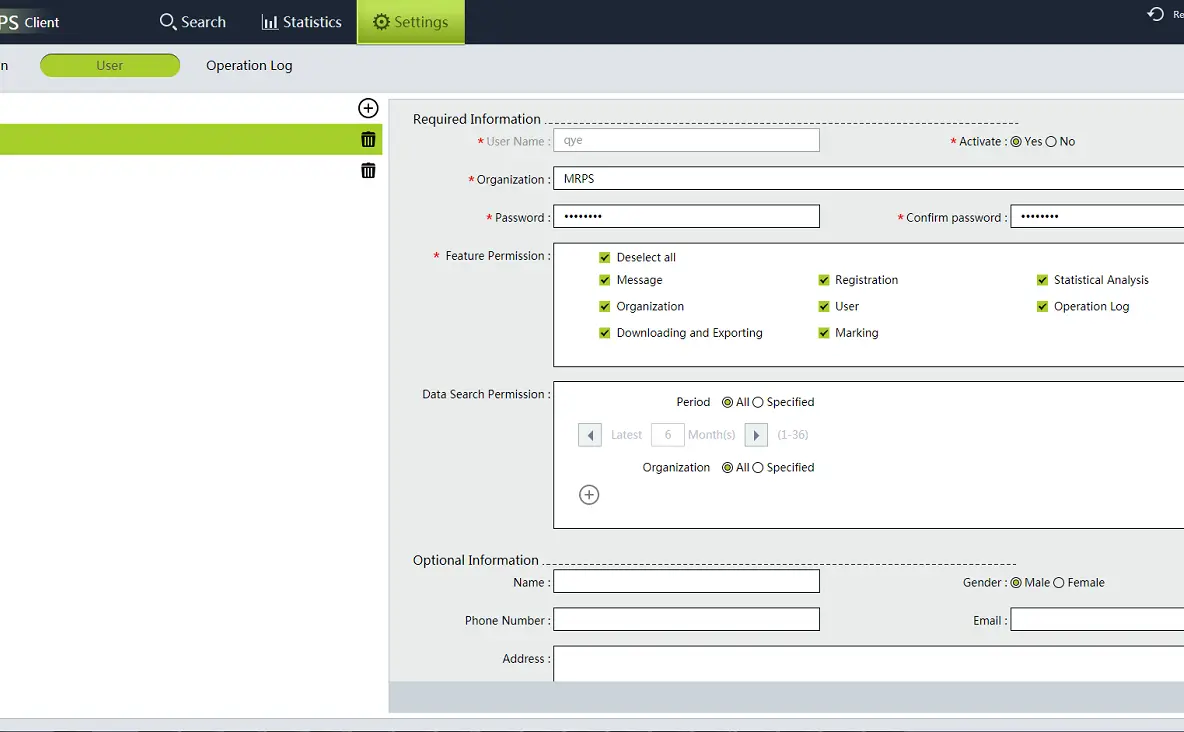Click the refresh circular arrow icon
This screenshot has width=1184, height=732.
[x=1153, y=13]
